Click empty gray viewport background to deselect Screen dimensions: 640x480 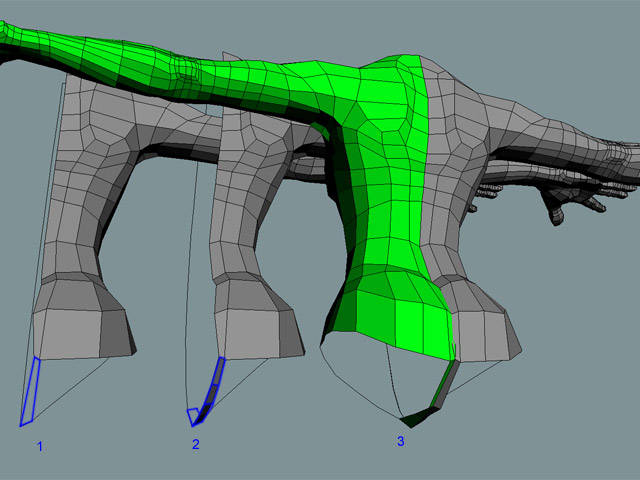560,400
